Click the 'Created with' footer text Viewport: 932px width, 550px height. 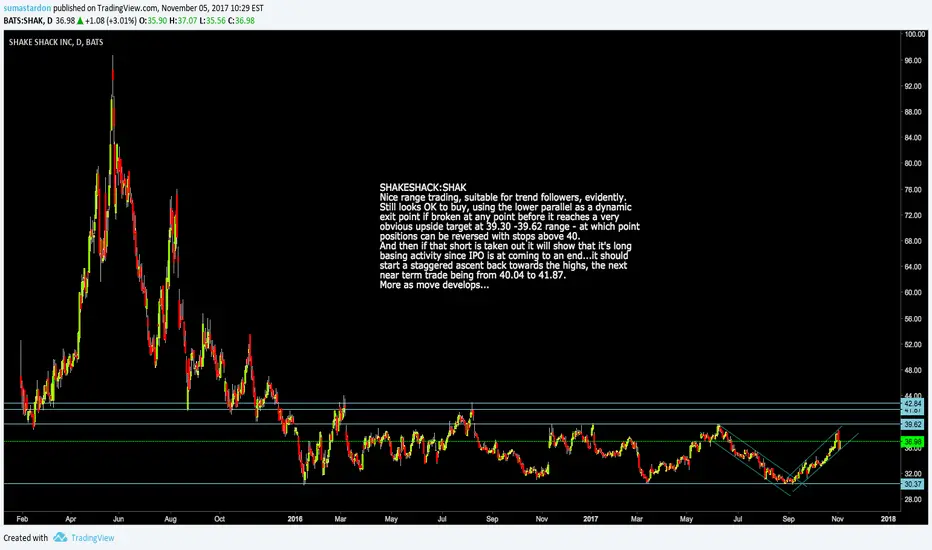(26, 538)
